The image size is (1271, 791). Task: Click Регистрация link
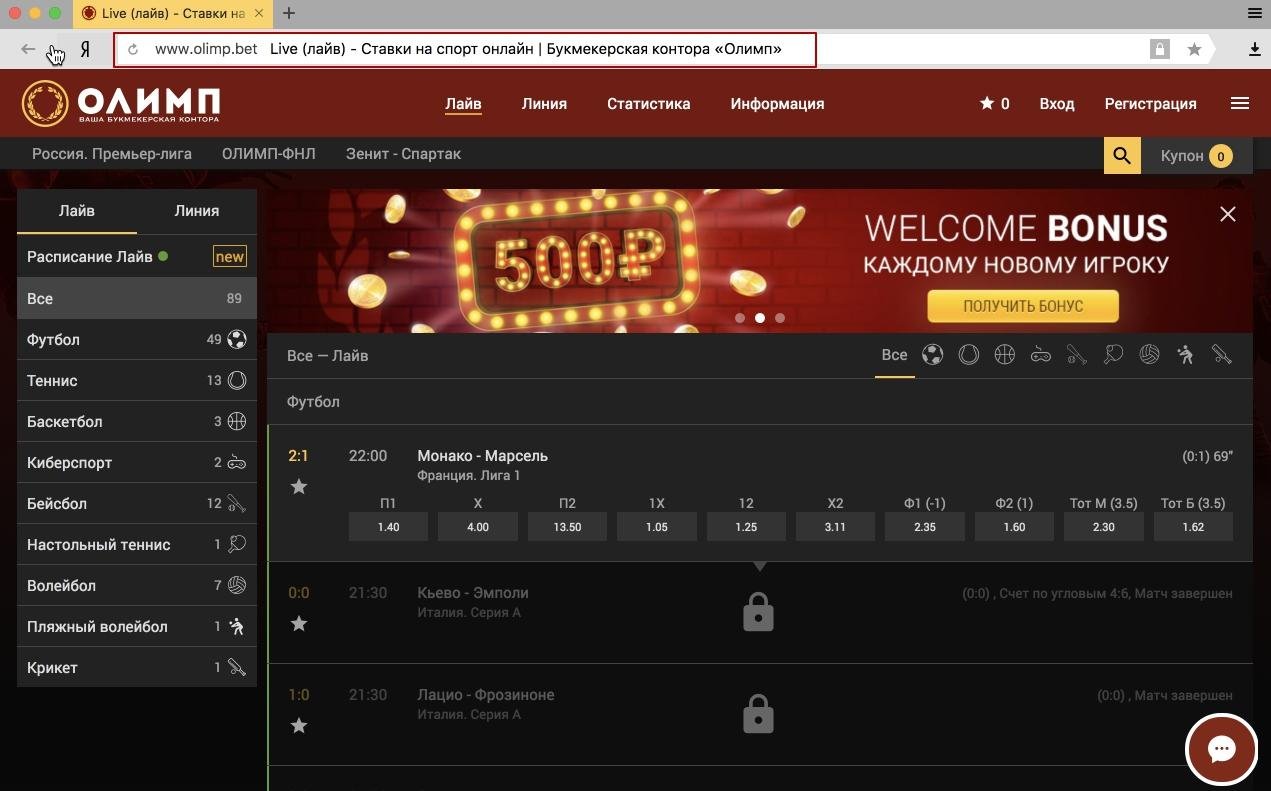(x=1150, y=103)
